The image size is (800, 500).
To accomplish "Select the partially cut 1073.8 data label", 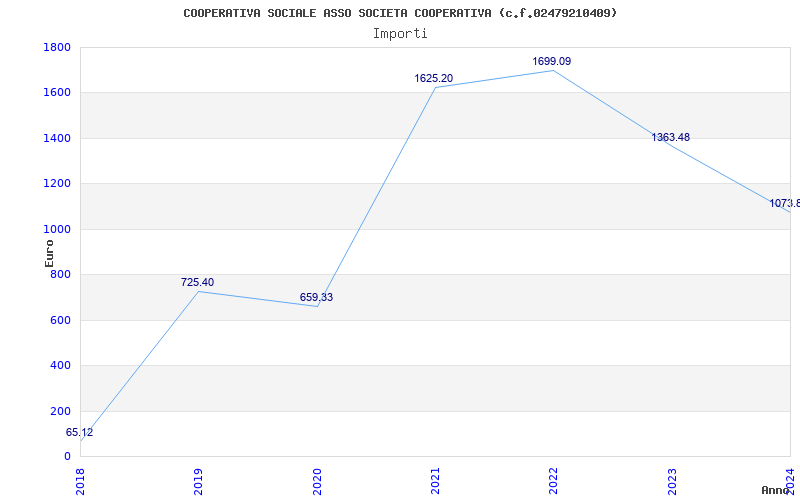I will tap(785, 204).
